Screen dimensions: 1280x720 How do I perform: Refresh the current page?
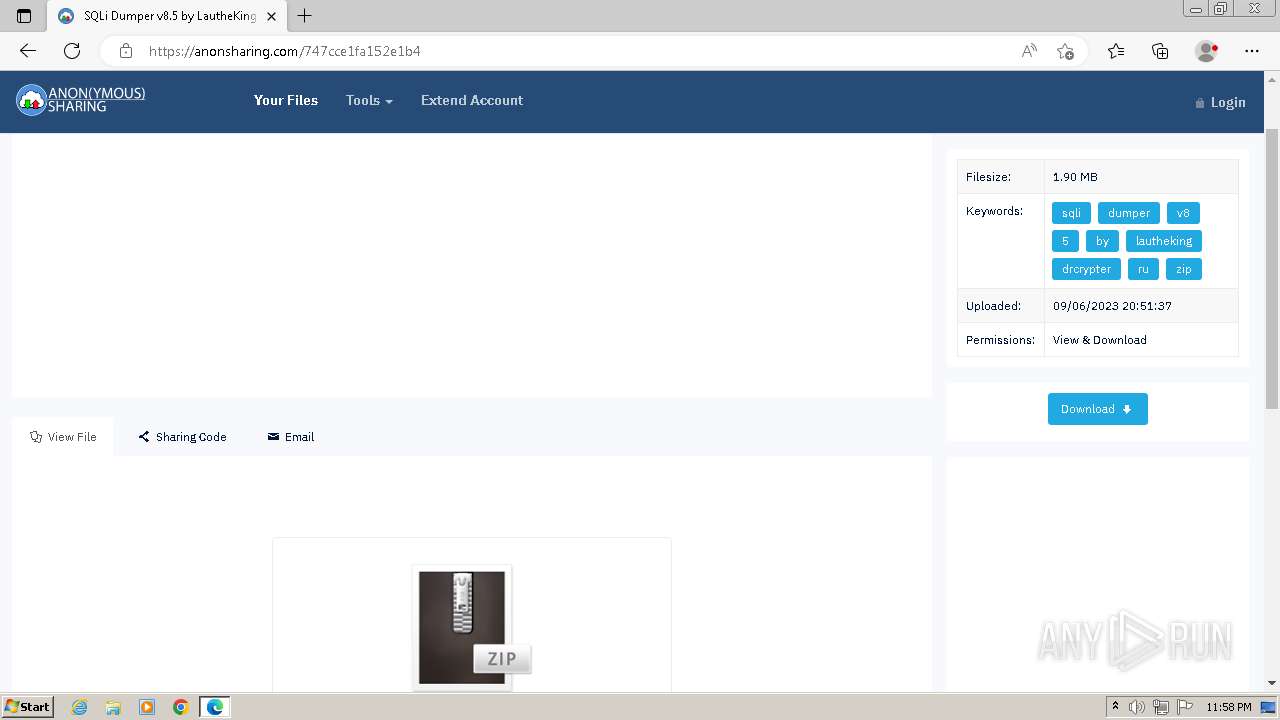(72, 51)
